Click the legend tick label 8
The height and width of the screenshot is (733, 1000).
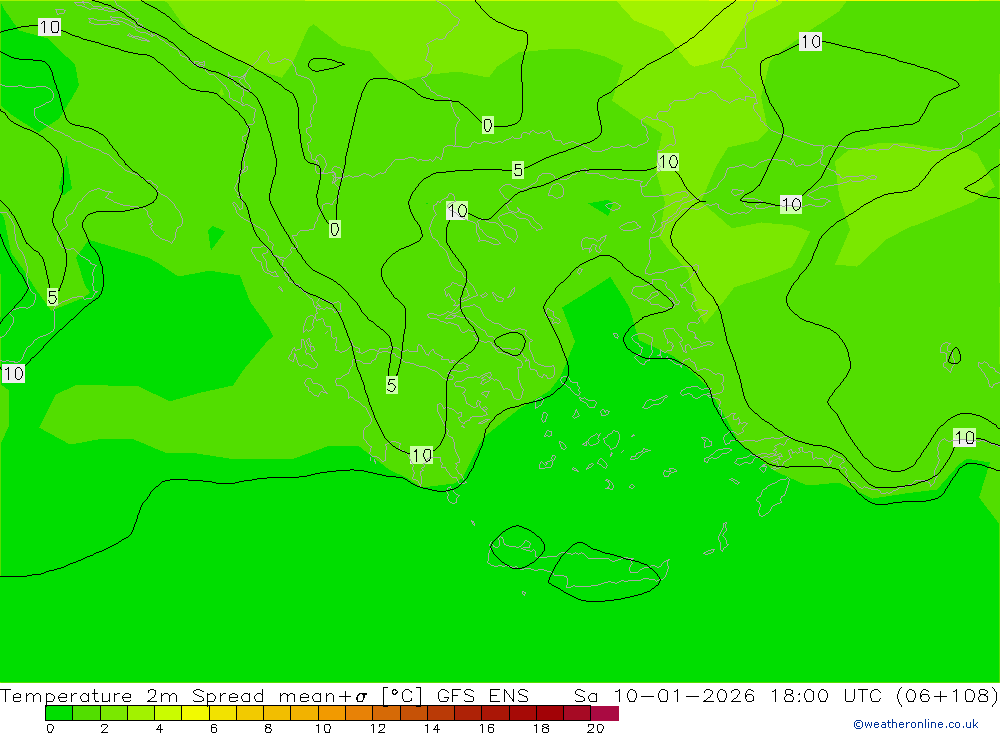coord(268,728)
